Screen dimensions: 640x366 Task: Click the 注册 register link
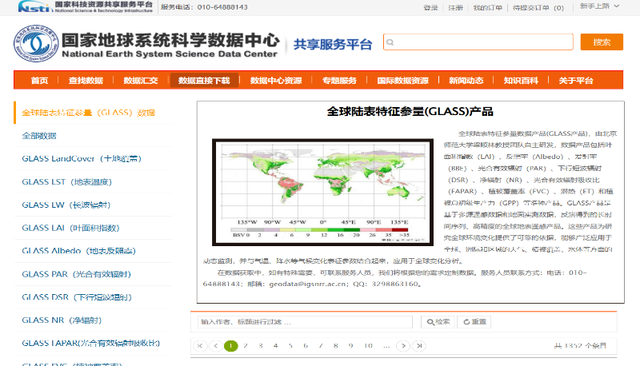pos(456,7)
